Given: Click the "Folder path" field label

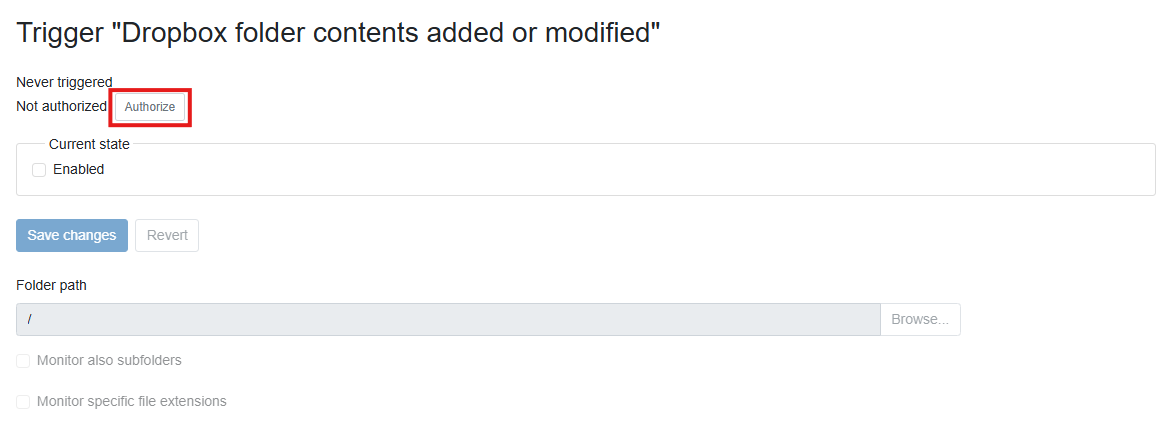Looking at the screenshot, I should (51, 285).
